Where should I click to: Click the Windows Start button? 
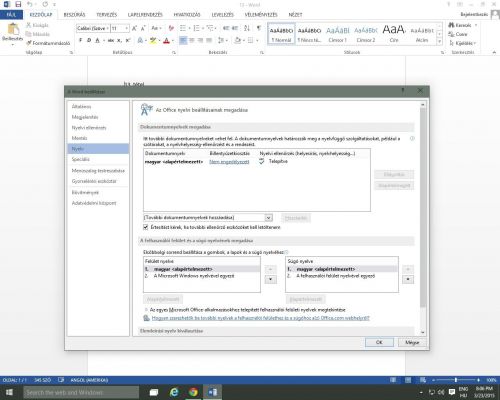pyautogui.click(x=9, y=392)
